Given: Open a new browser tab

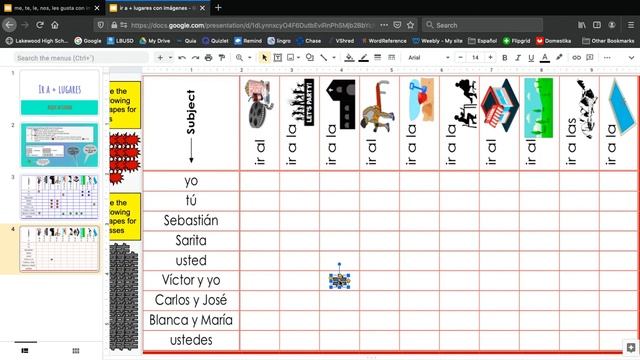Looking at the screenshot, I should pyautogui.click(x=218, y=7).
